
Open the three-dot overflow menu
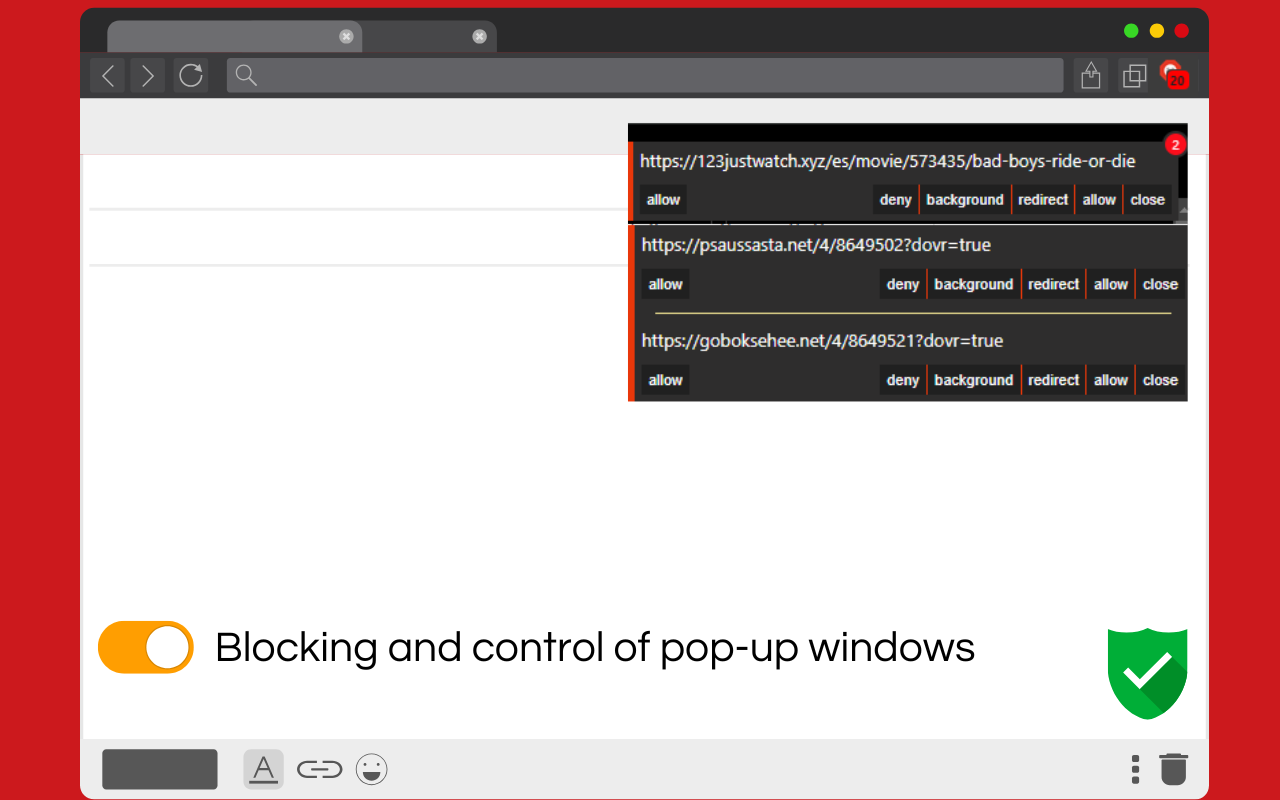pos(1135,769)
